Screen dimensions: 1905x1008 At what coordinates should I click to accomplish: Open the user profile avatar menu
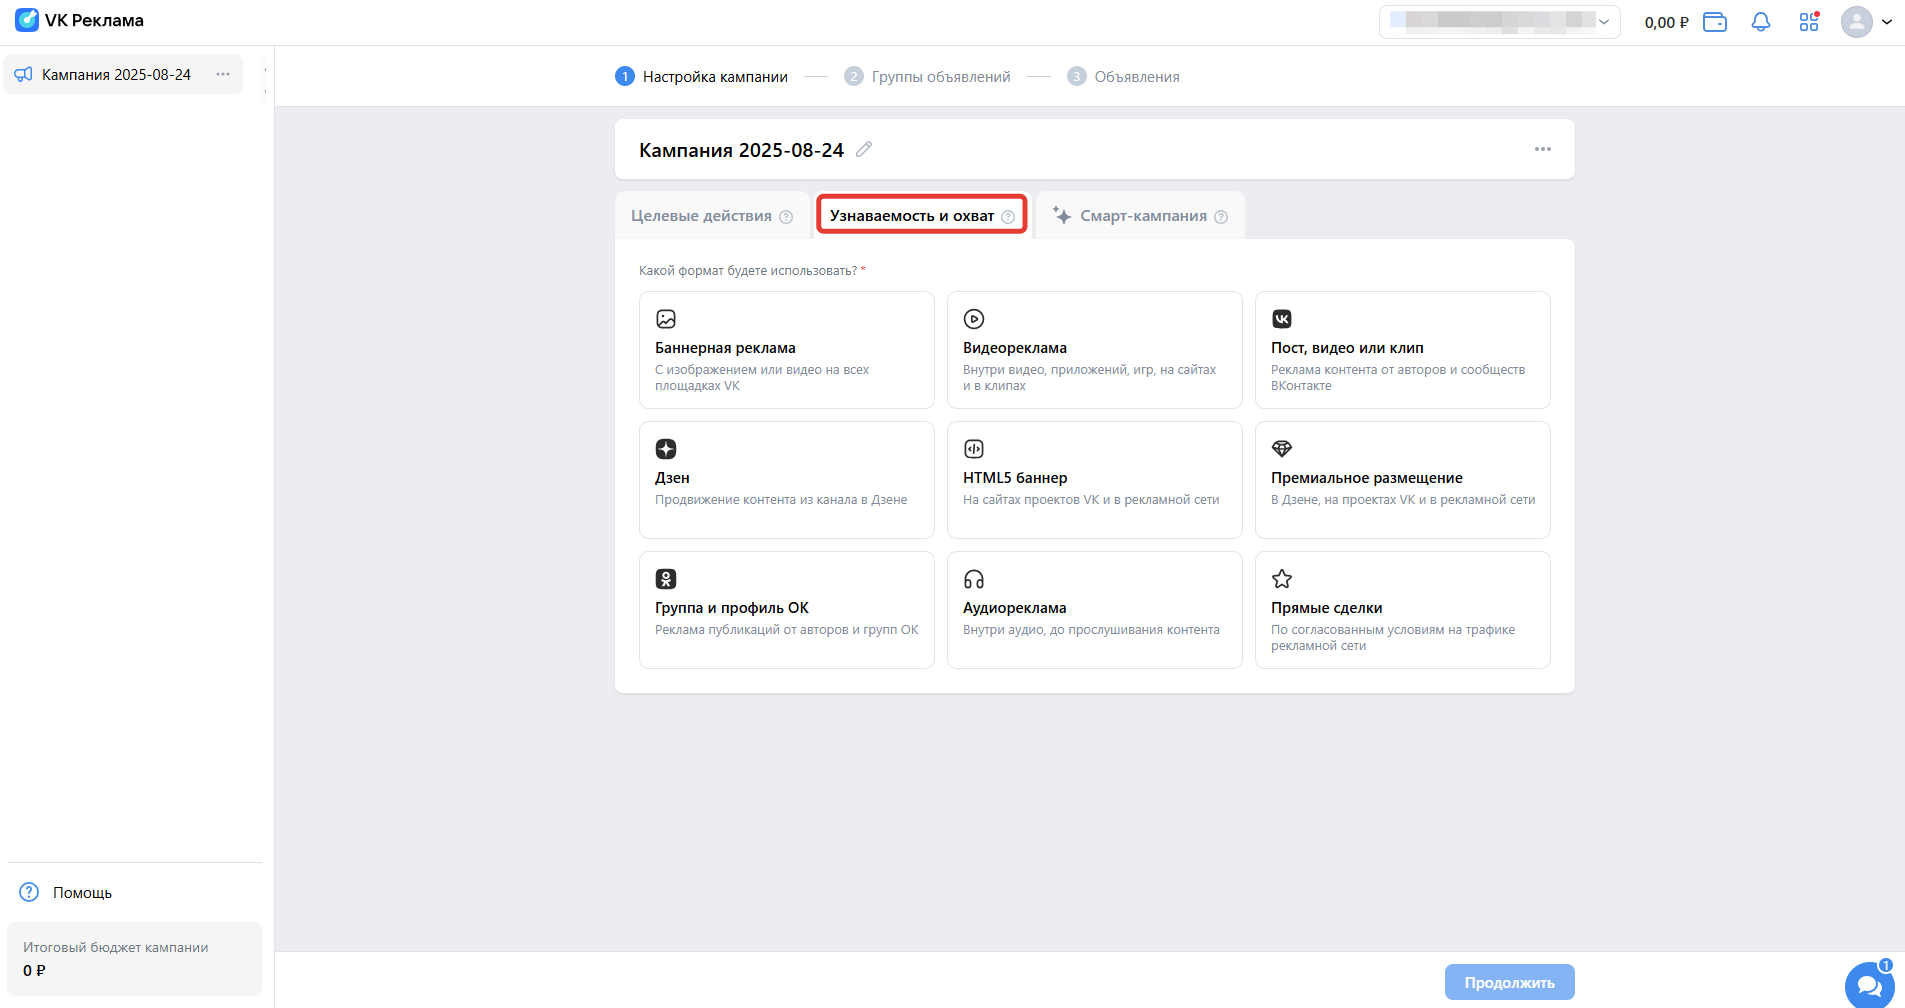pos(1866,22)
